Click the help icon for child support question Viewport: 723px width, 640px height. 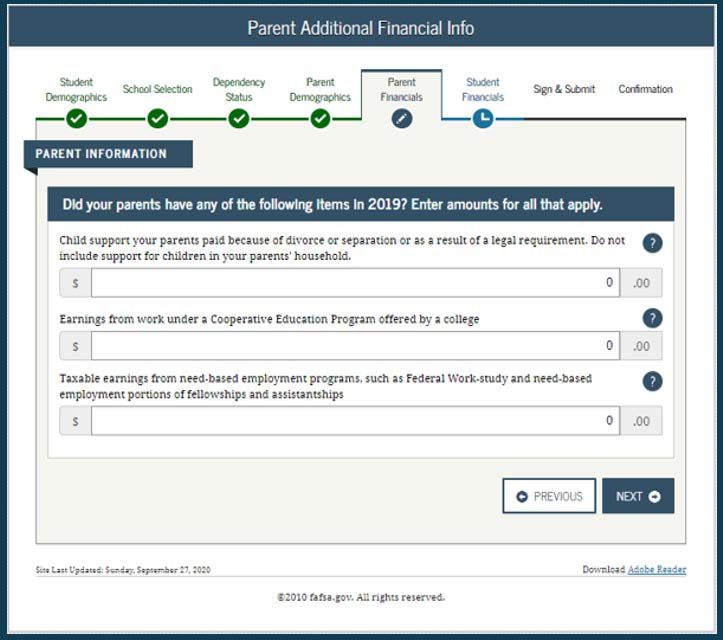coord(652,243)
